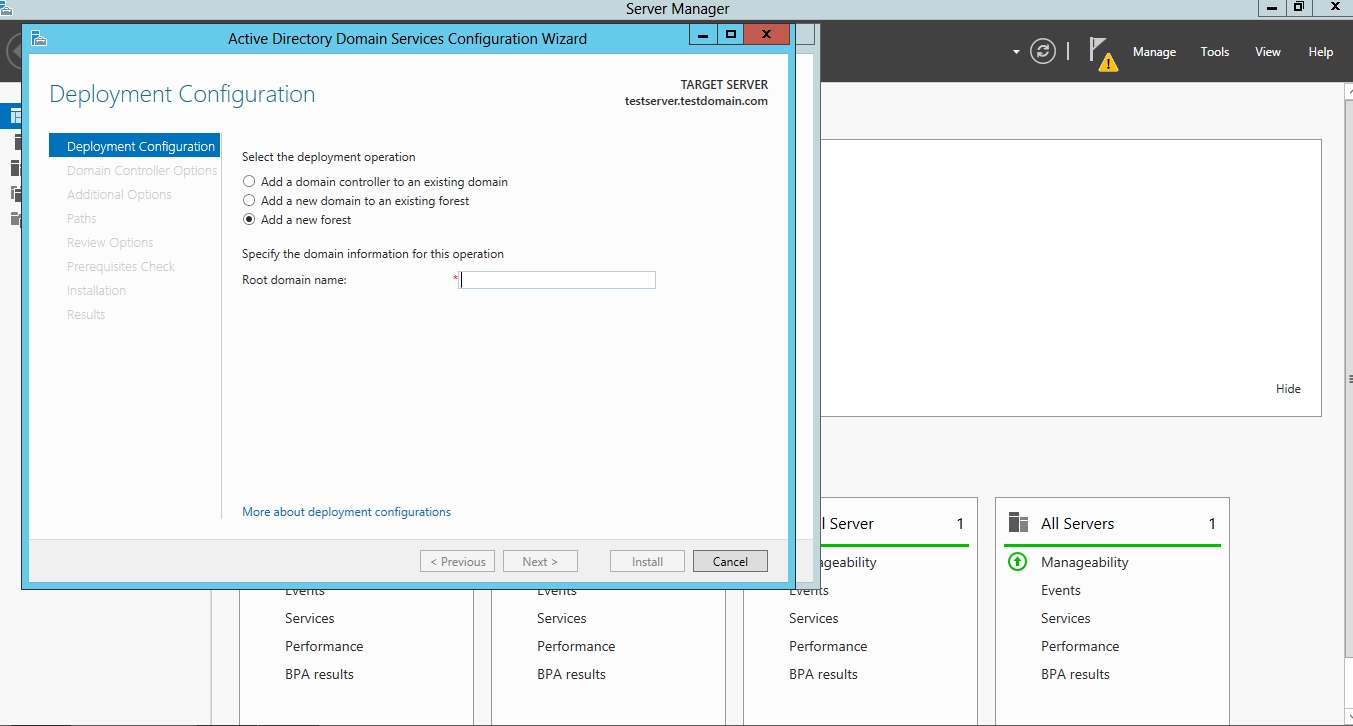Open the notifications flag with warning
This screenshot has height=726, width=1353.
click(x=1101, y=53)
